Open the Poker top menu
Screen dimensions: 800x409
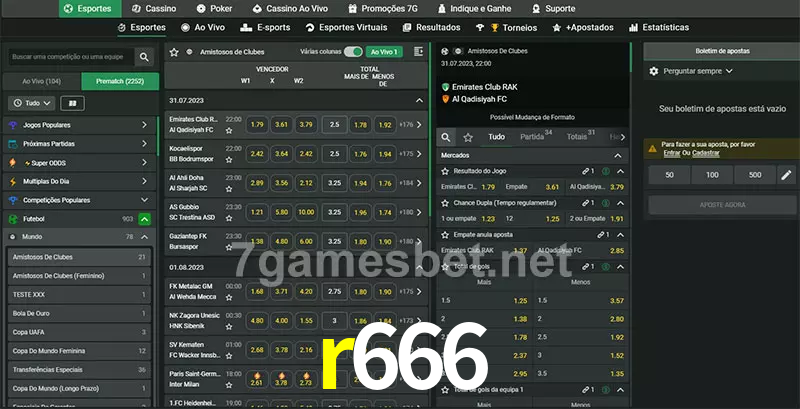coord(215,9)
